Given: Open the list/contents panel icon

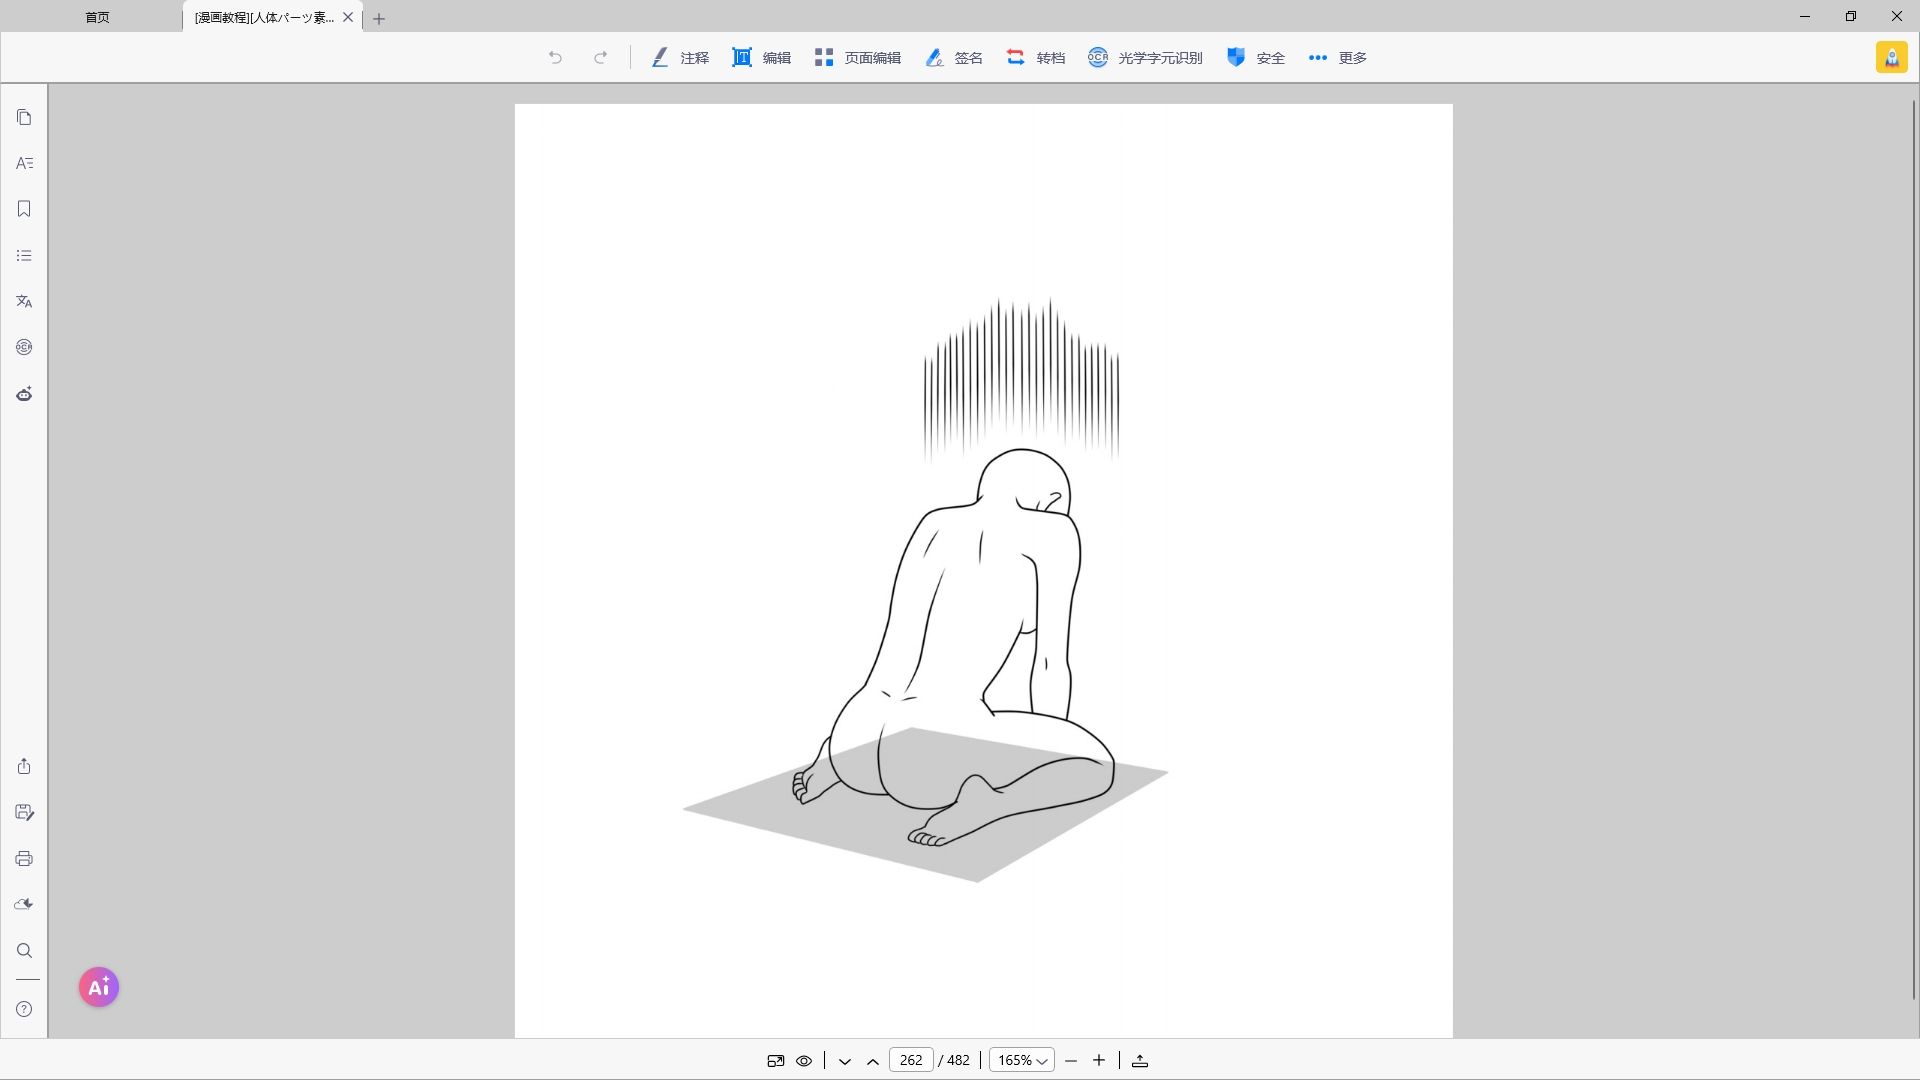Looking at the screenshot, I should coord(24,256).
